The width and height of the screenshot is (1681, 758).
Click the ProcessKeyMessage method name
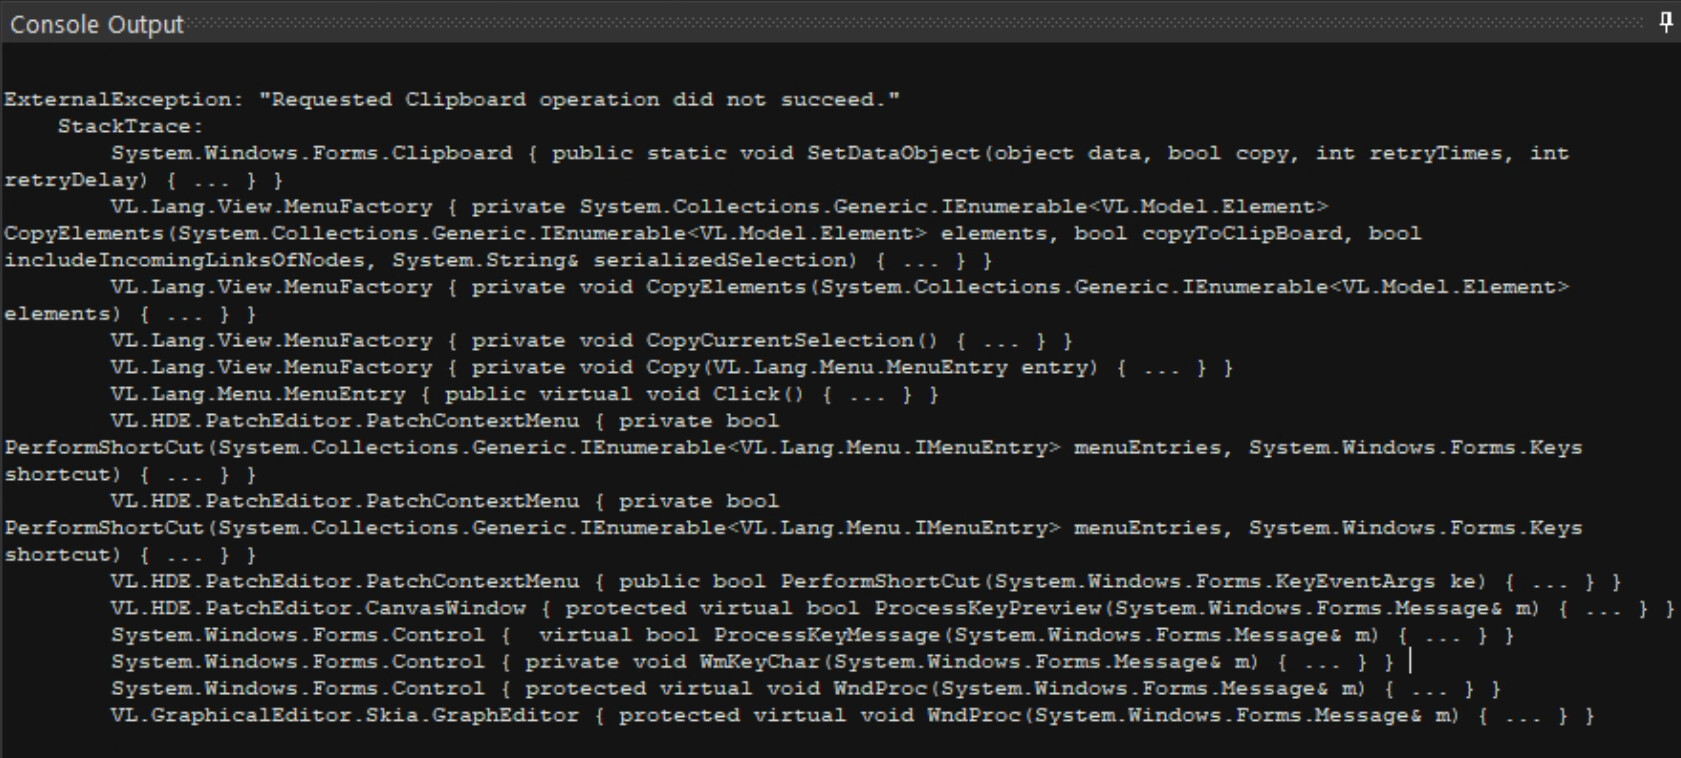pyautogui.click(x=826, y=636)
